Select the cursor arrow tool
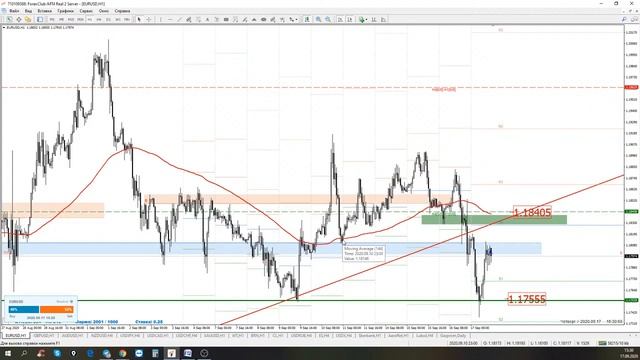640x360 pixels. pyautogui.click(x=139, y=20)
